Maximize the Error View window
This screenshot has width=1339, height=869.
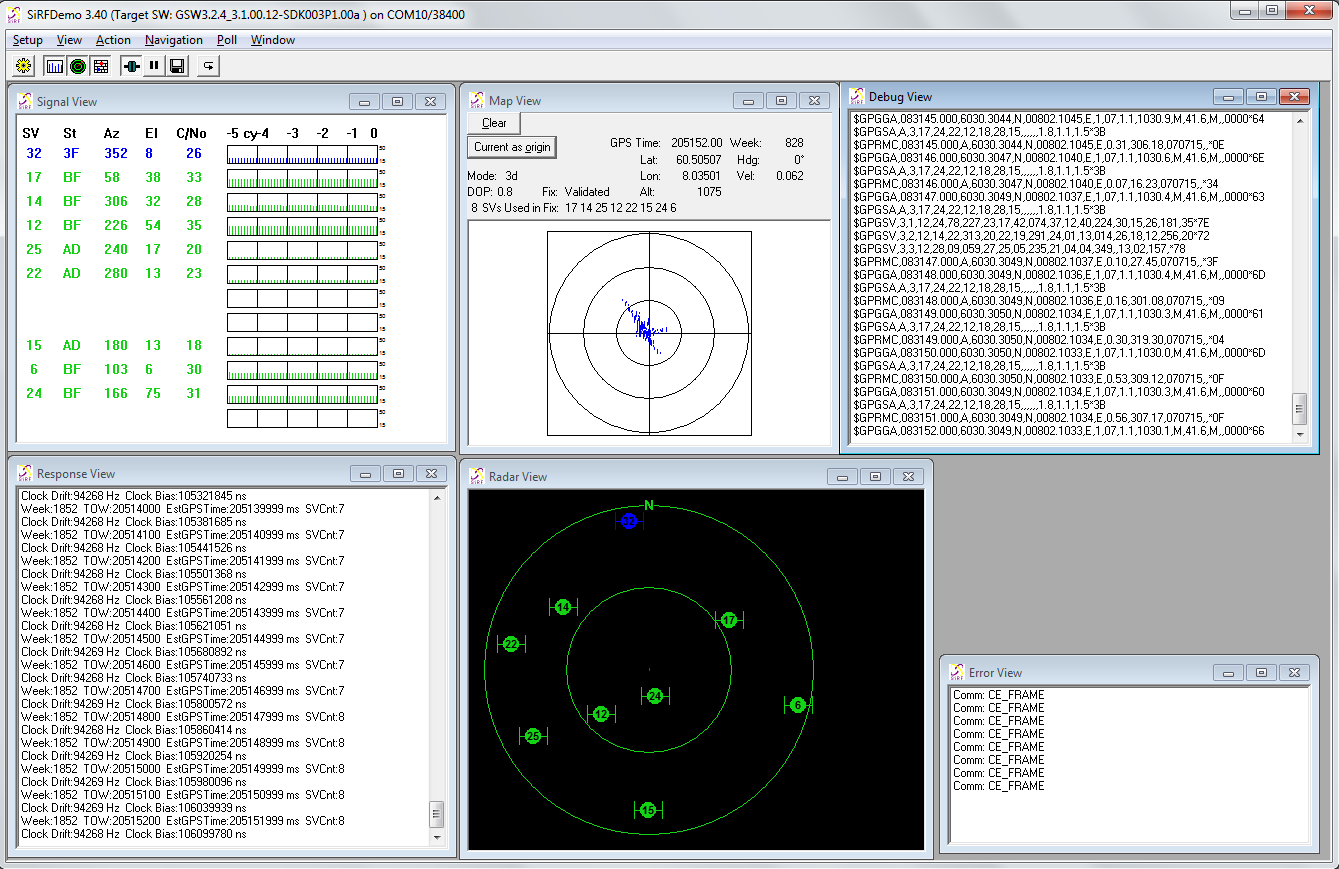1262,673
